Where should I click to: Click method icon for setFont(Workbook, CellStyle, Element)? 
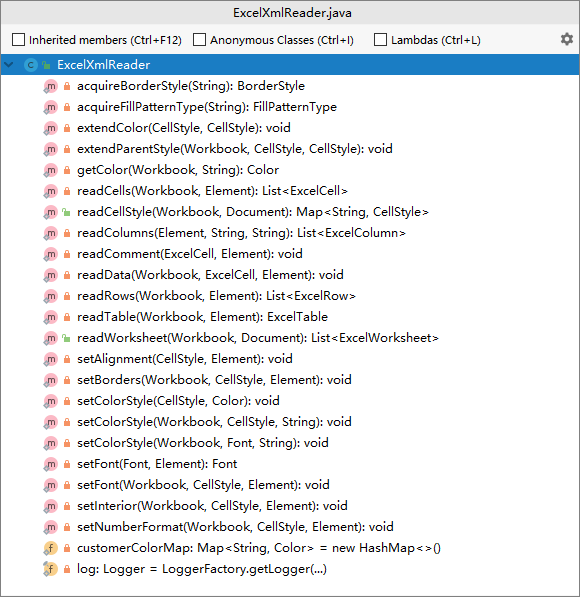click(50, 485)
